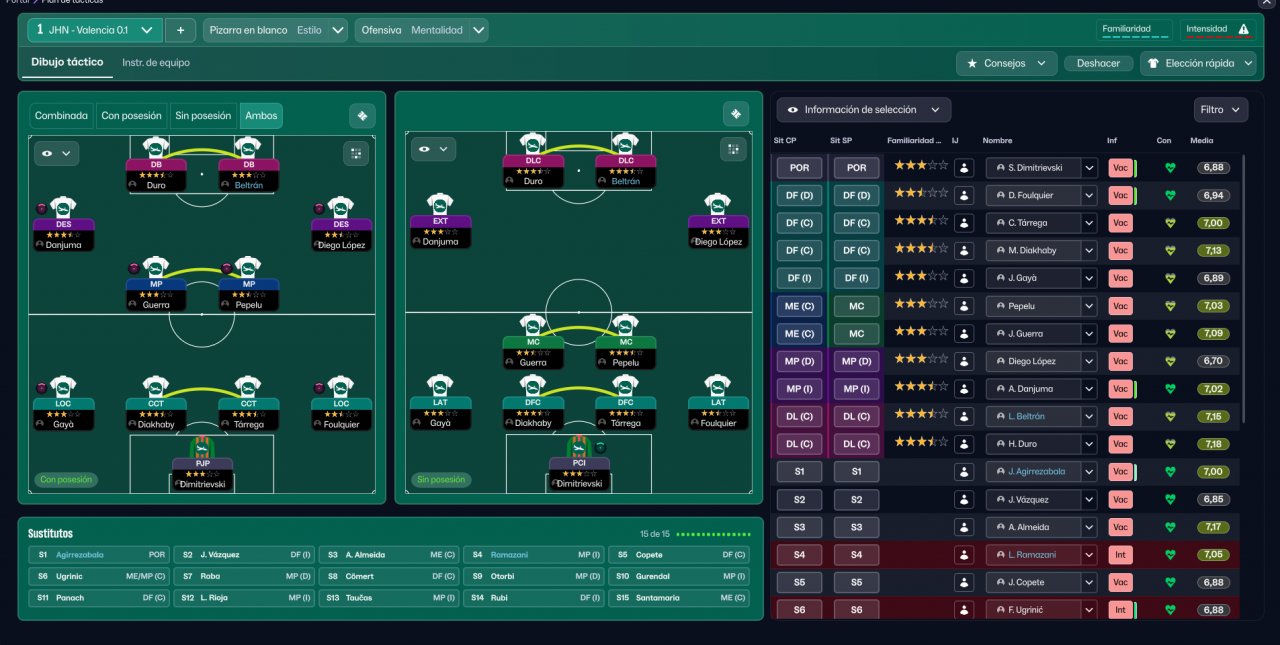Click the IJ person icon in Pepelu row

point(964,306)
